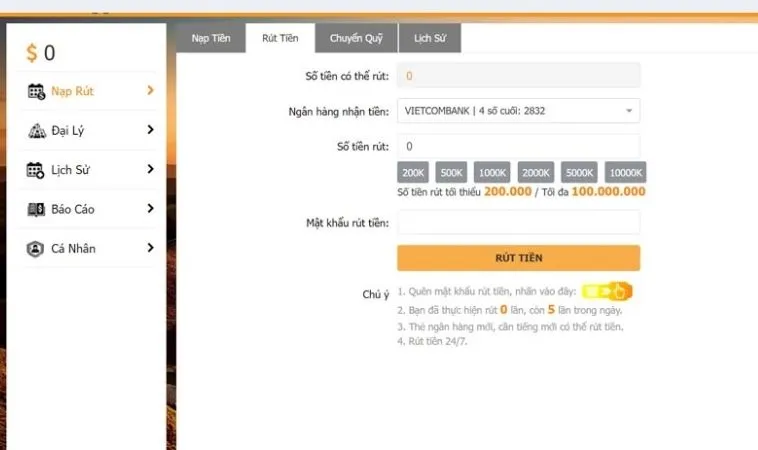Choose the 2000K quick amount

pyautogui.click(x=536, y=173)
